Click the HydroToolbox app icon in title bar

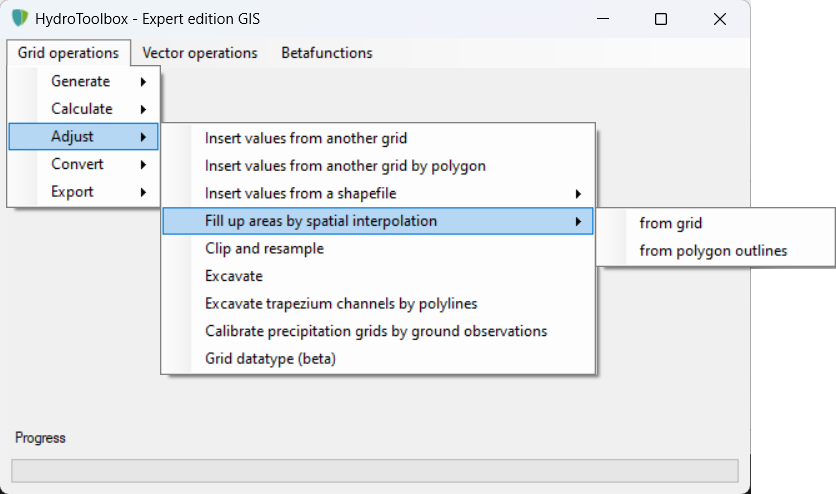[x=20, y=19]
